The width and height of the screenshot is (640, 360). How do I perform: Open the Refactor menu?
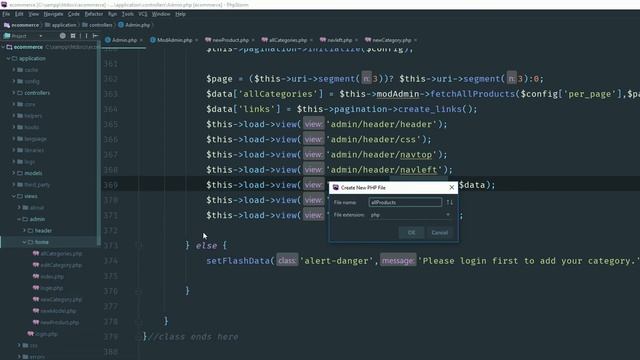(x=94, y=14)
